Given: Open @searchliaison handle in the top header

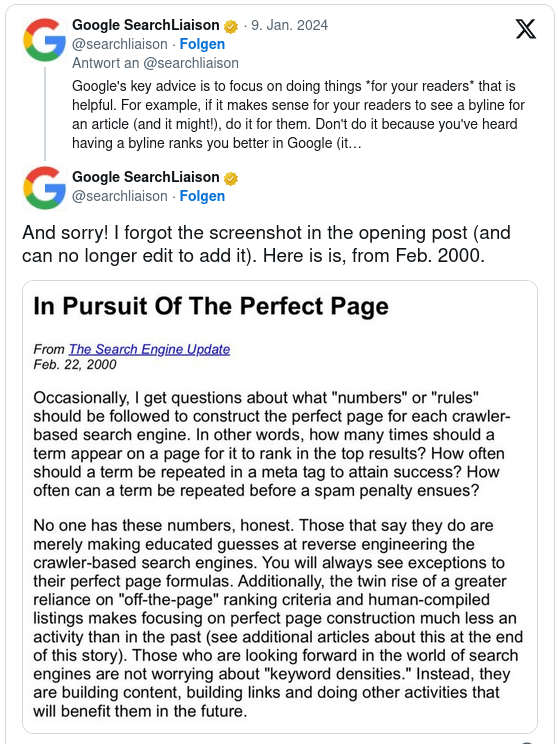Looking at the screenshot, I should pyautogui.click(x=120, y=44).
